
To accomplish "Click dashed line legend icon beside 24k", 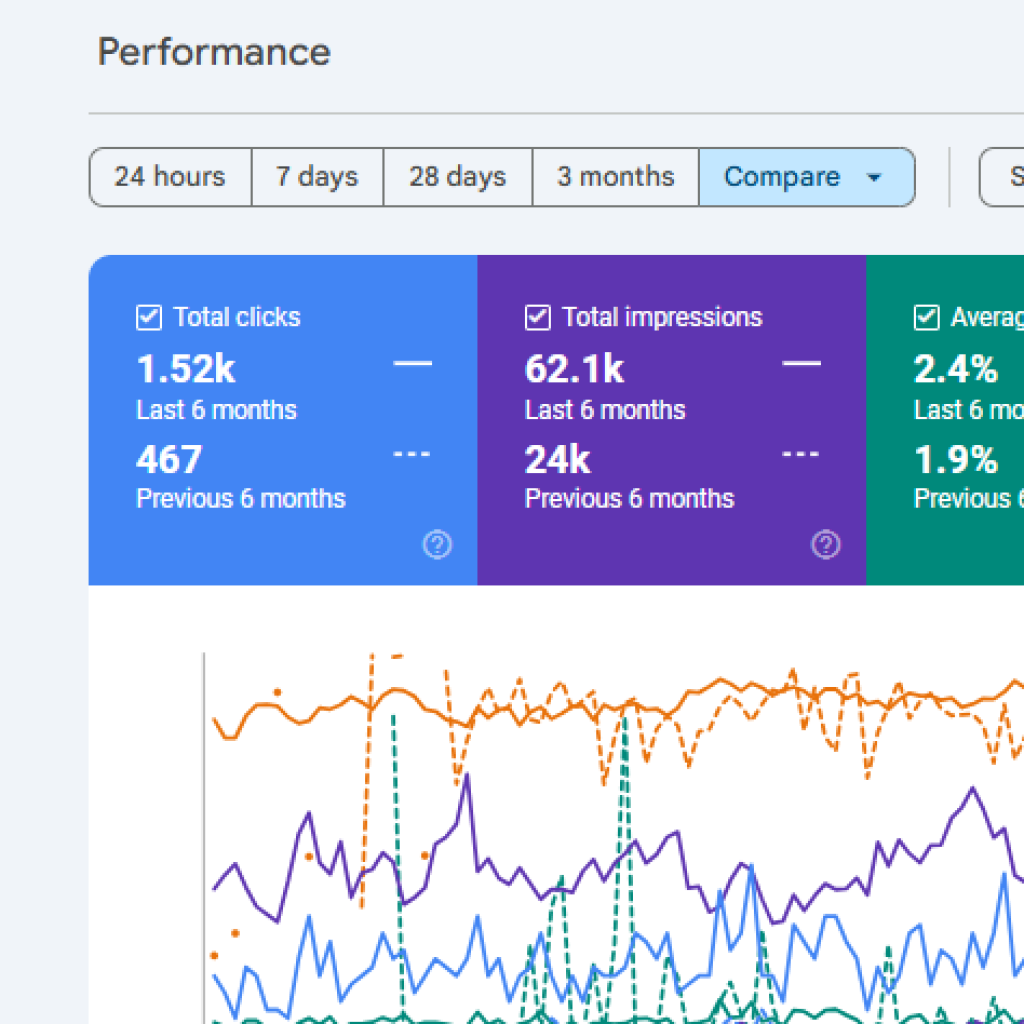I will tap(801, 454).
